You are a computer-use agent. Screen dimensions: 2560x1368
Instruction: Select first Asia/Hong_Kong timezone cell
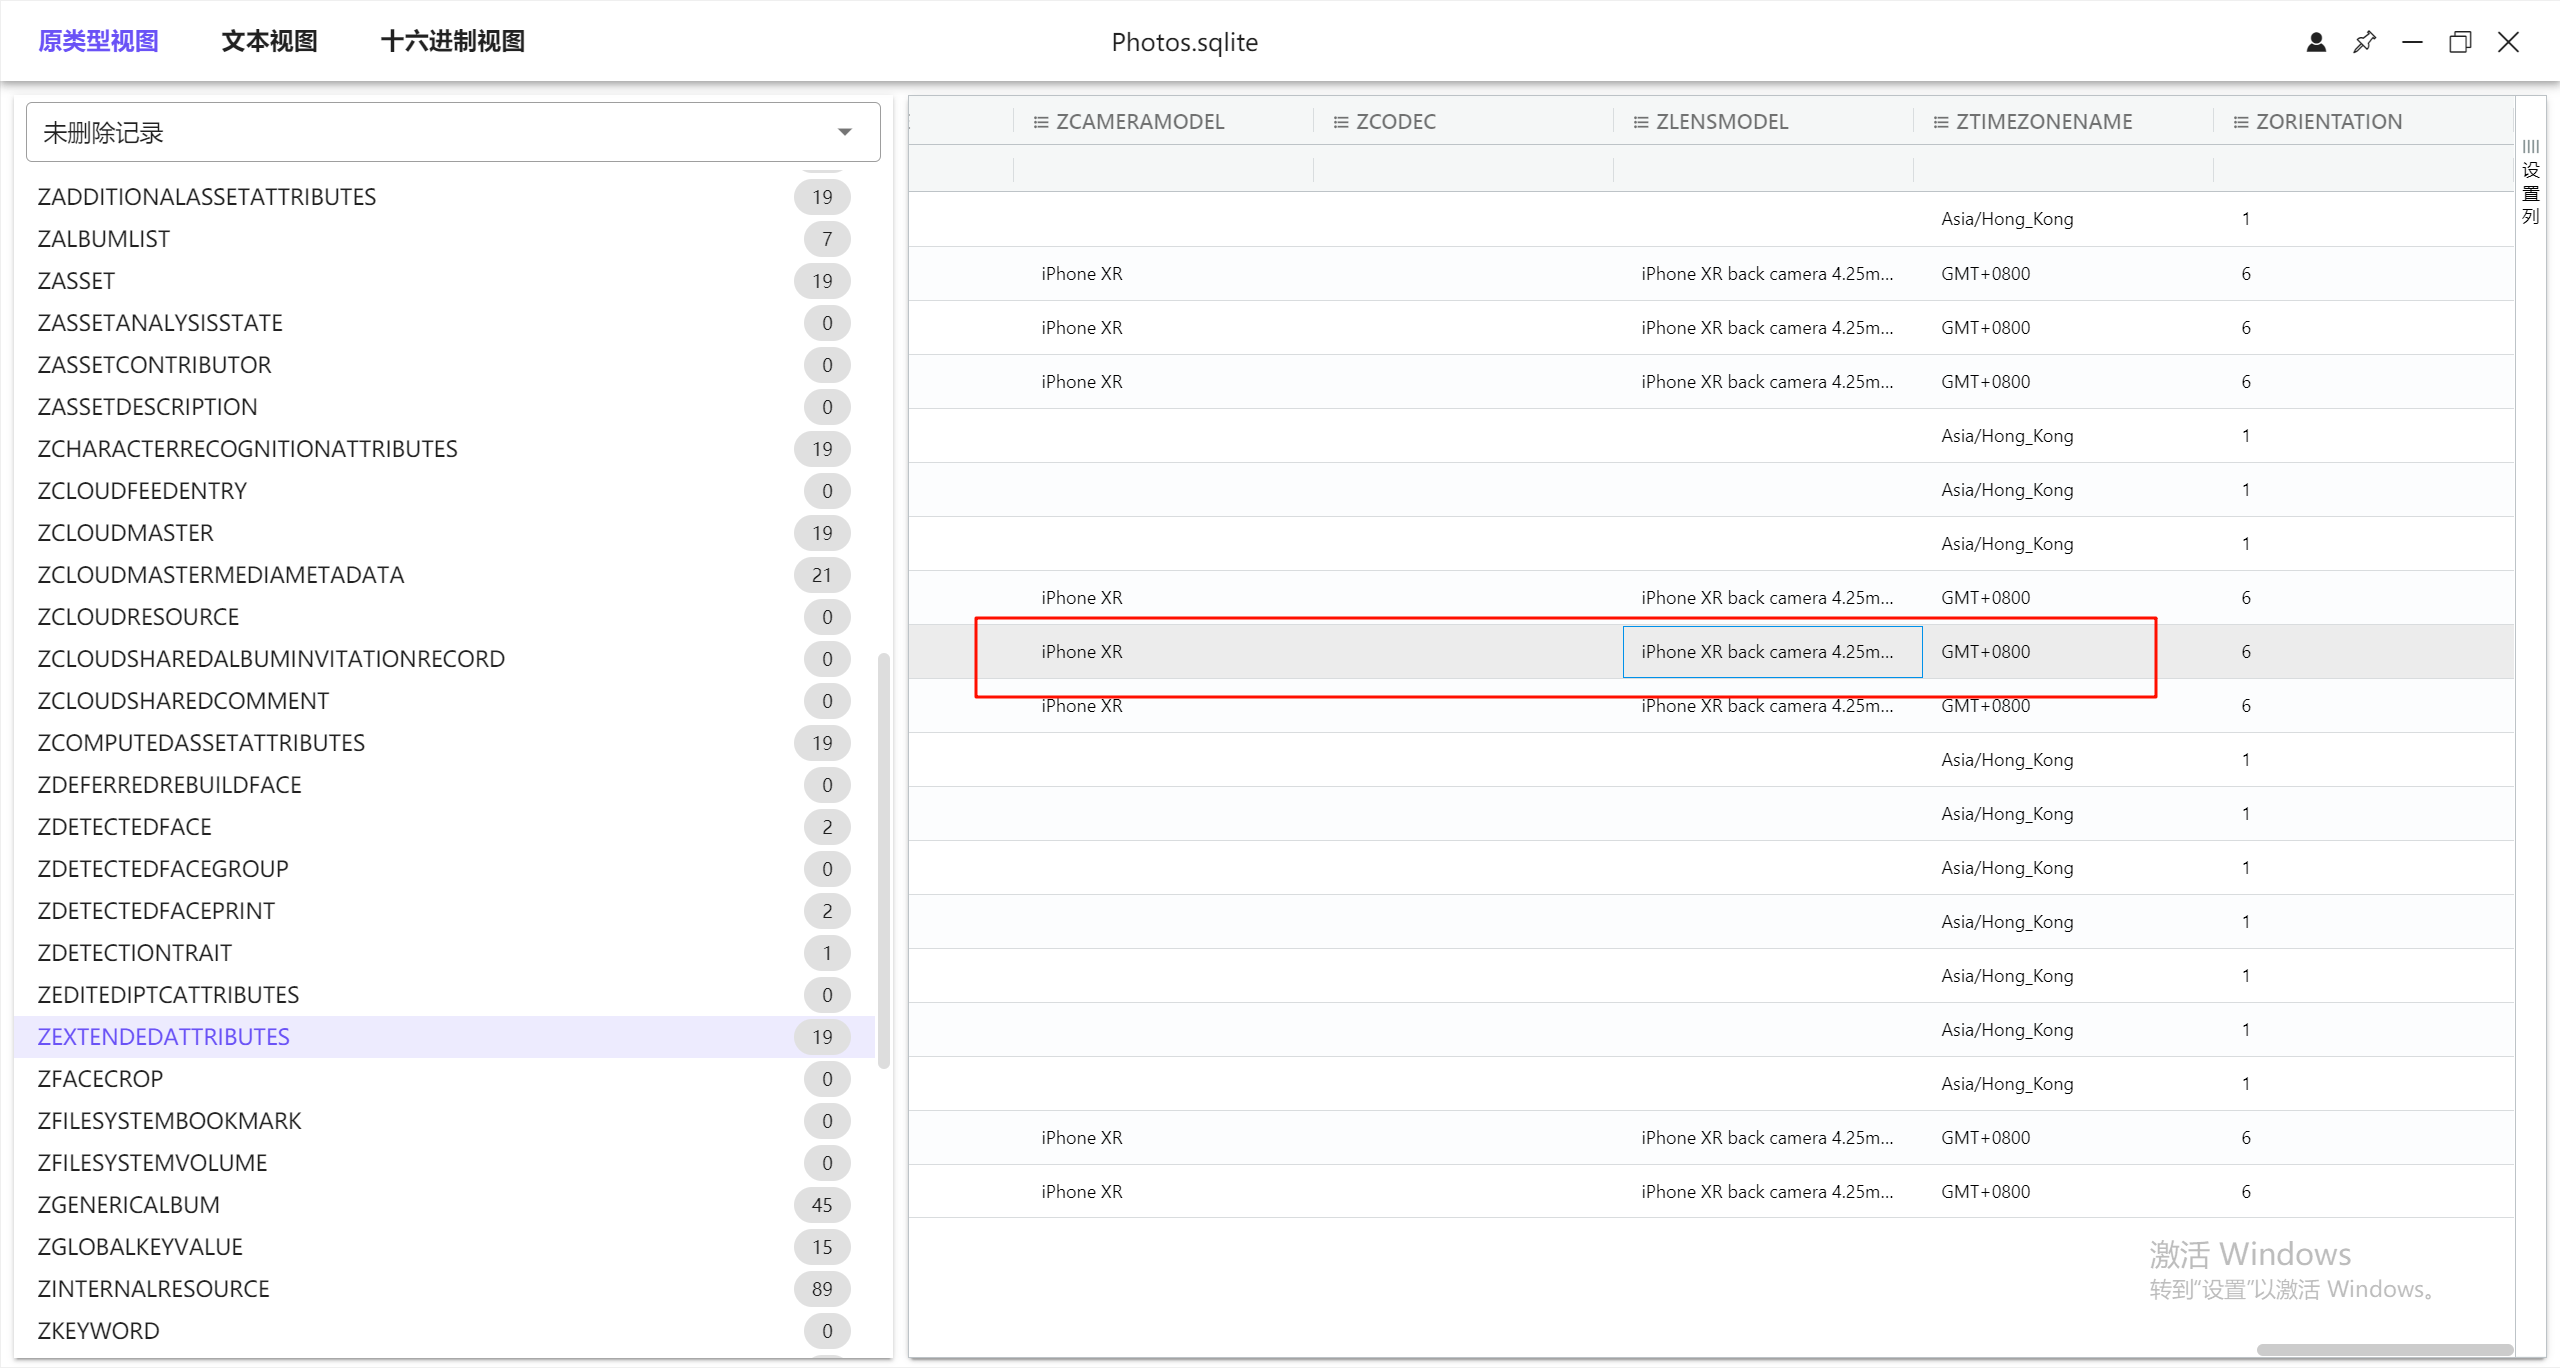[x=2006, y=219]
